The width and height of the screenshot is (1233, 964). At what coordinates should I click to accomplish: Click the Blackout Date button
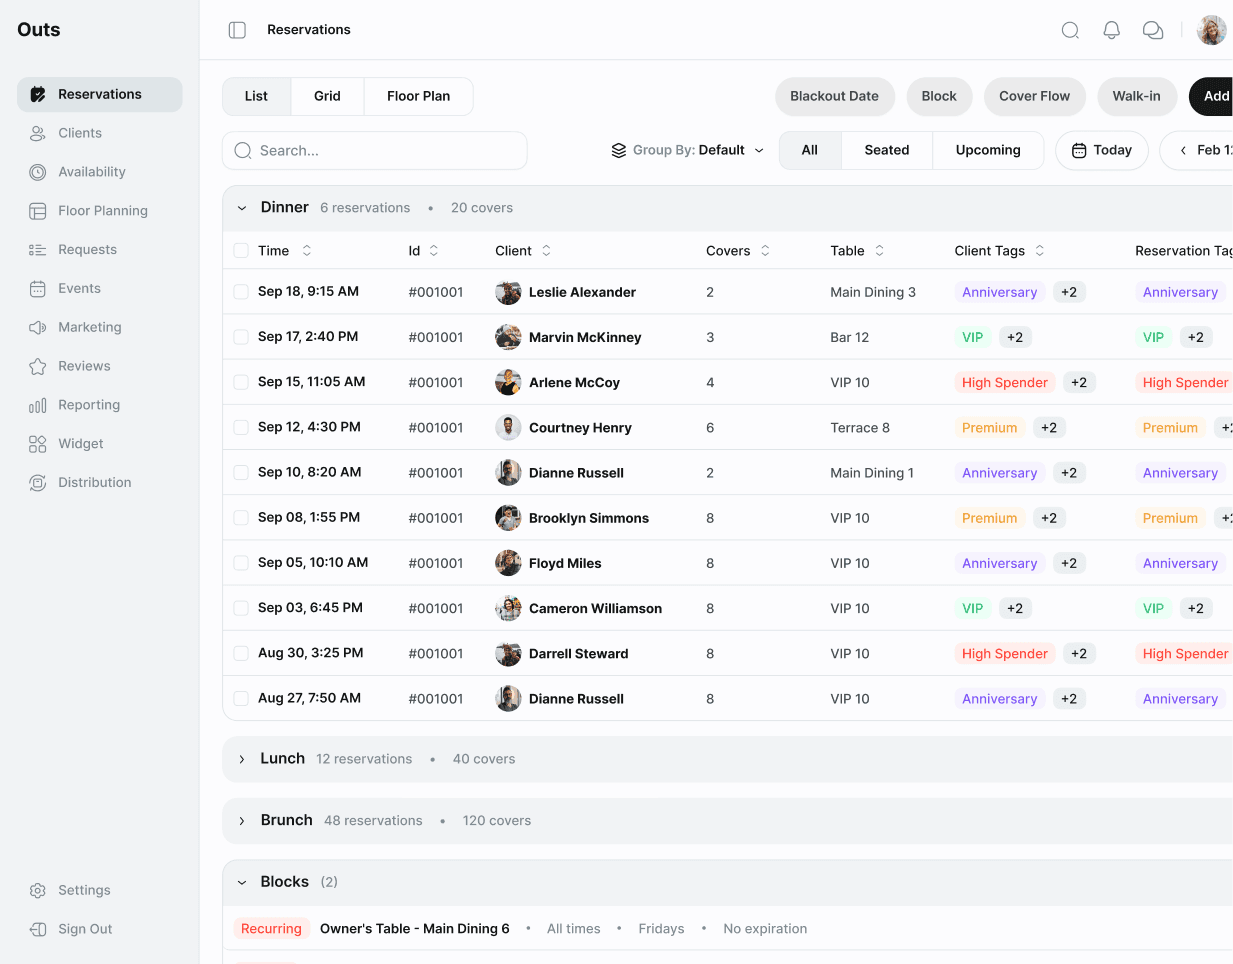[x=834, y=96]
